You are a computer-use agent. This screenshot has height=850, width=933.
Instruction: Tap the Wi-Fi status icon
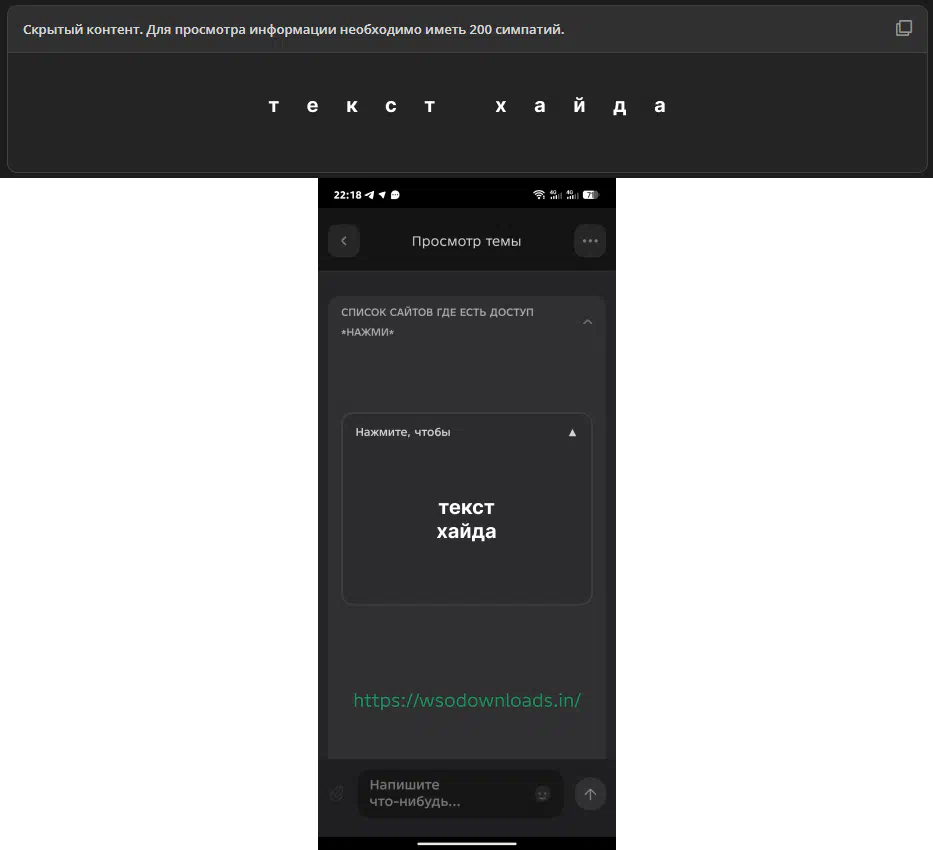click(x=539, y=195)
